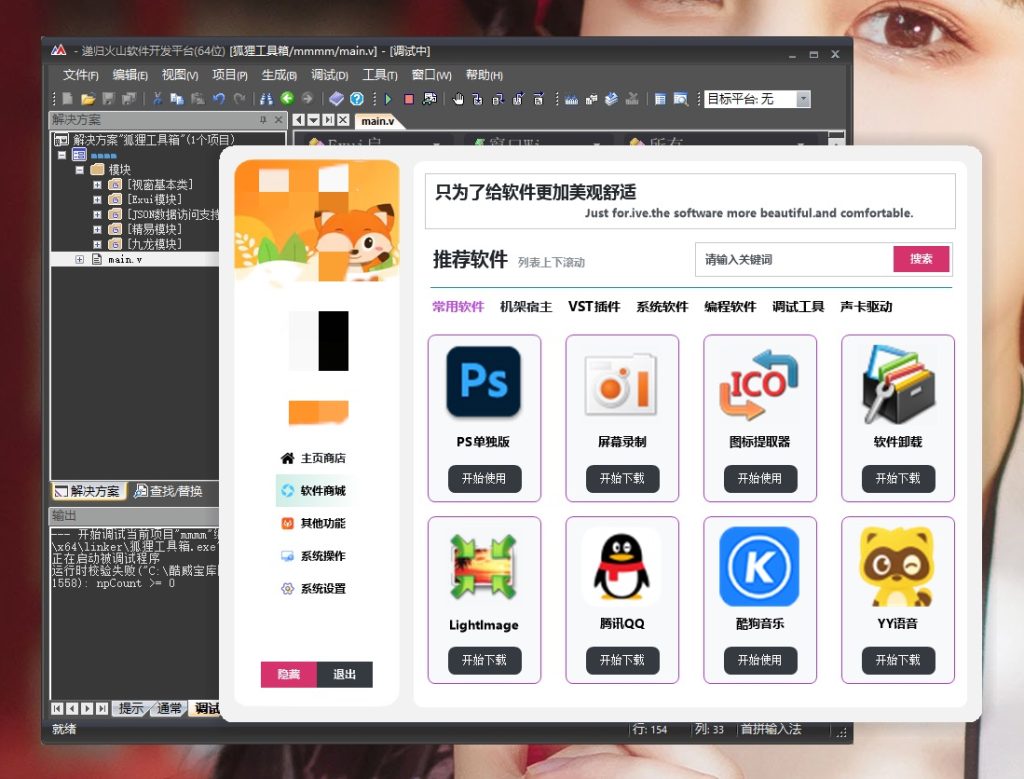
Task: Expand the [精易模块] node
Action: [x=97, y=229]
